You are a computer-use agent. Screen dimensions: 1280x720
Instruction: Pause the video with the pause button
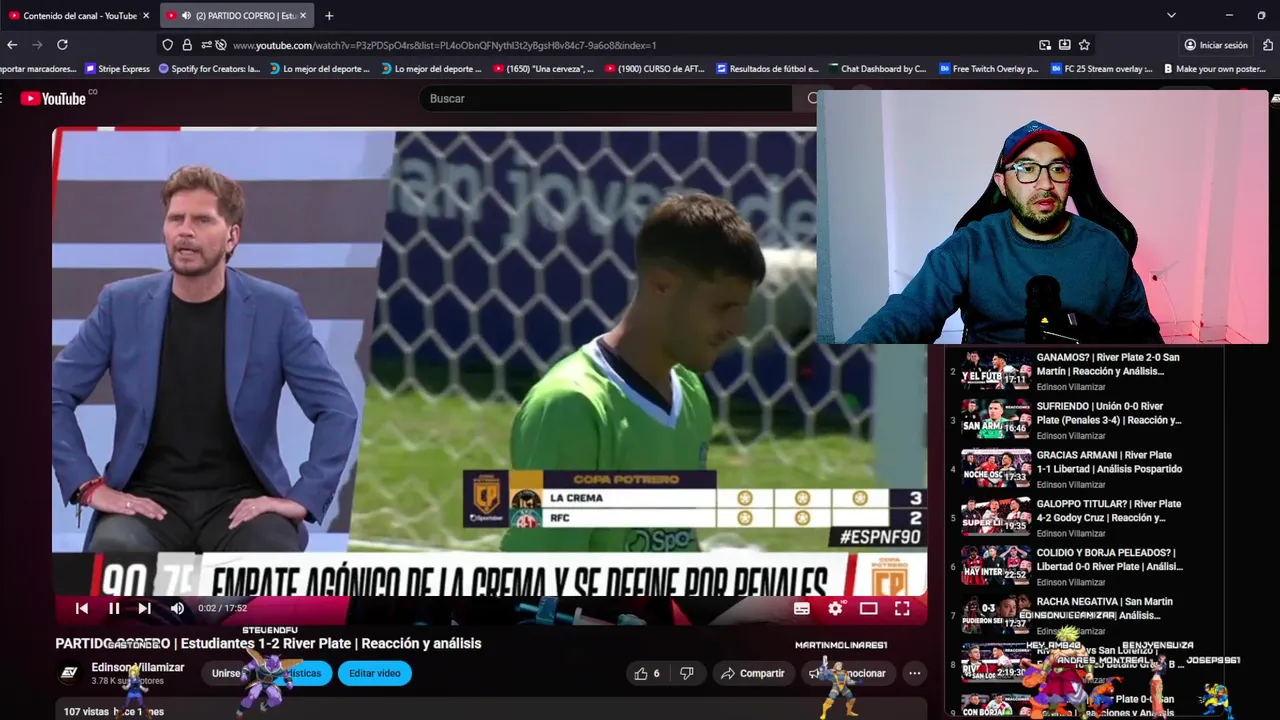coord(114,608)
